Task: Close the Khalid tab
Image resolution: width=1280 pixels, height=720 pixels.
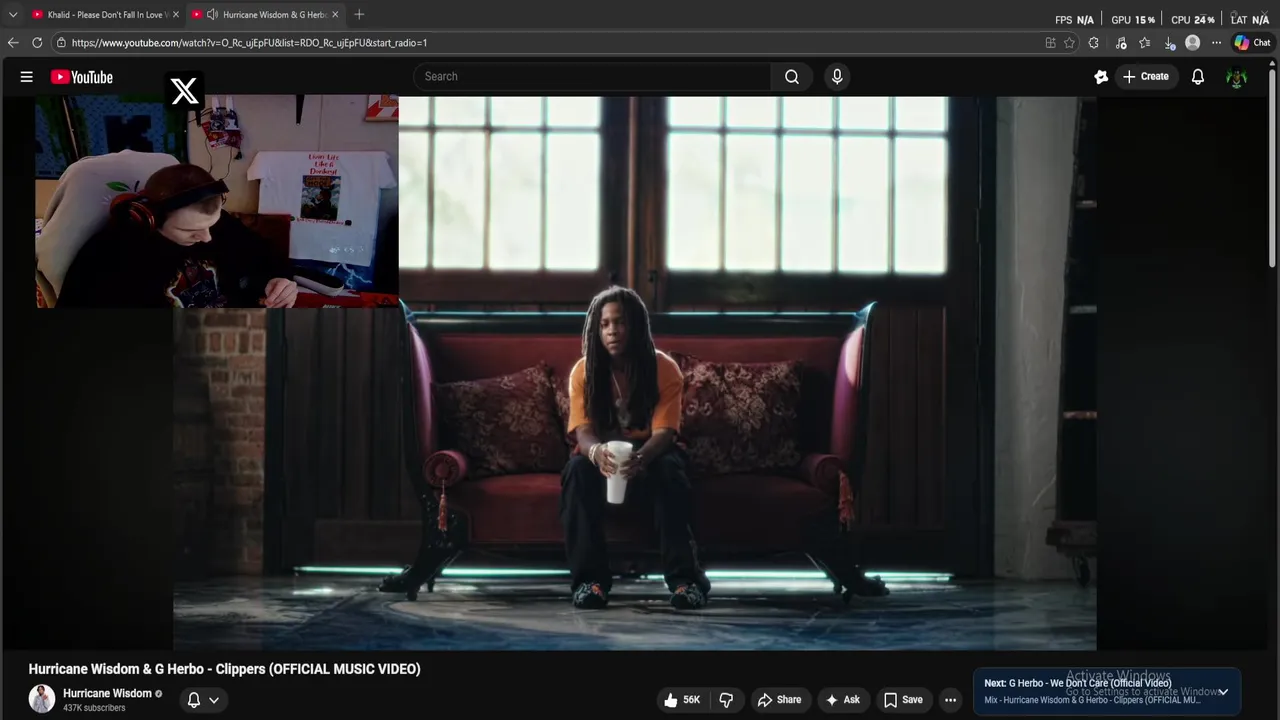Action: pos(175,14)
